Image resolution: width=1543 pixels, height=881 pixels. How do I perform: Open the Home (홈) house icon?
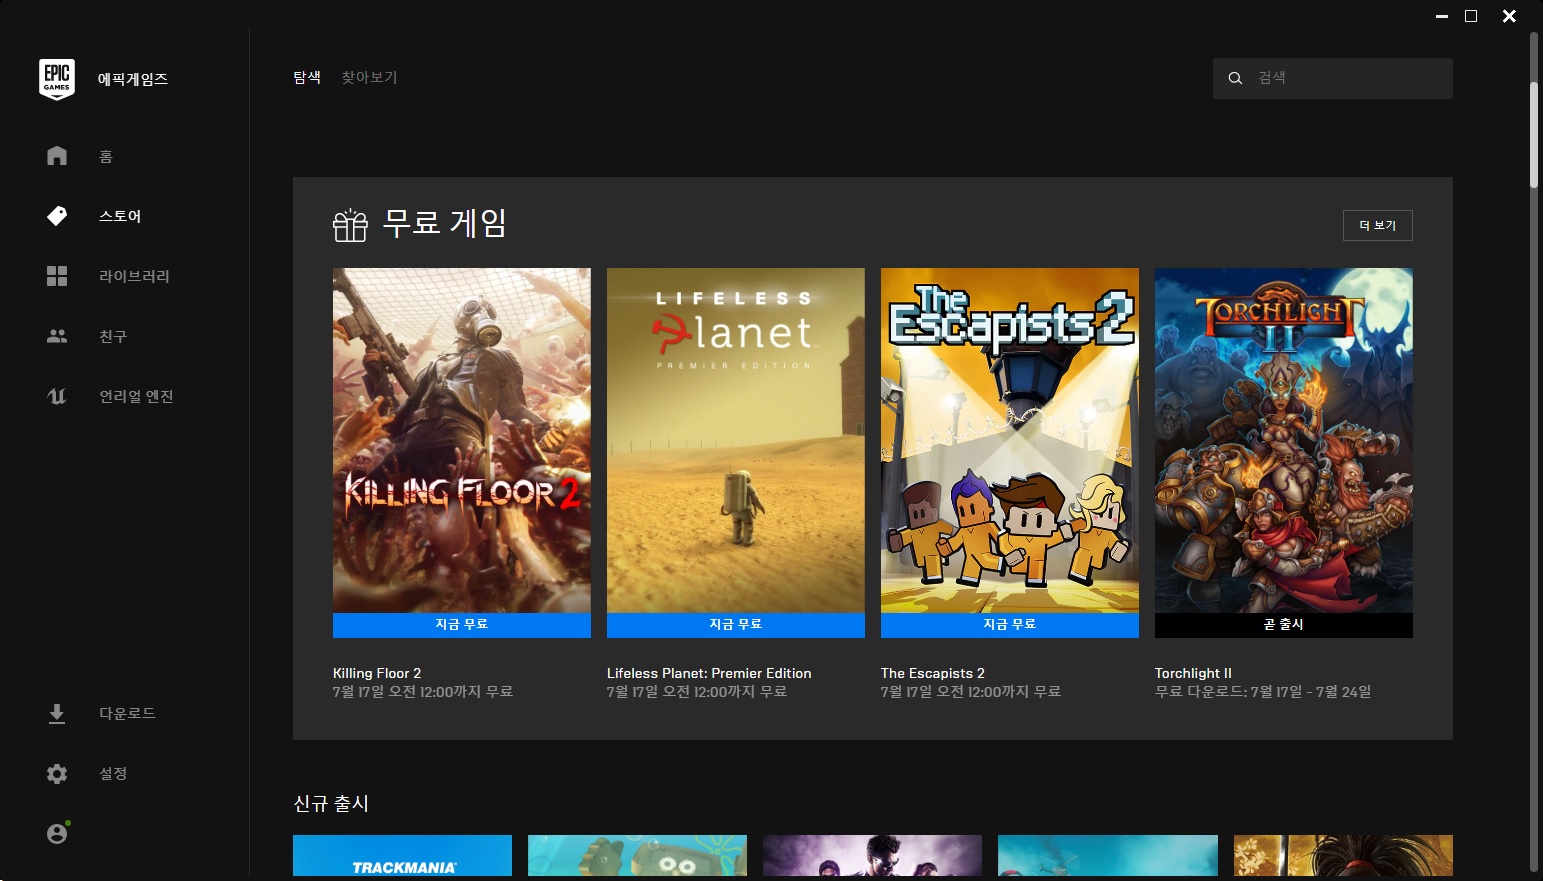point(57,156)
